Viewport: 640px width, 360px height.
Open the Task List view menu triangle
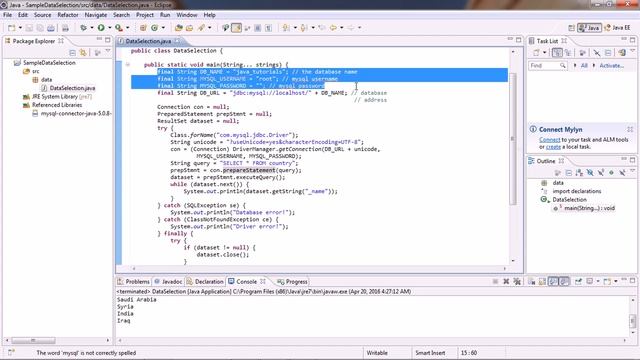[x=632, y=51]
